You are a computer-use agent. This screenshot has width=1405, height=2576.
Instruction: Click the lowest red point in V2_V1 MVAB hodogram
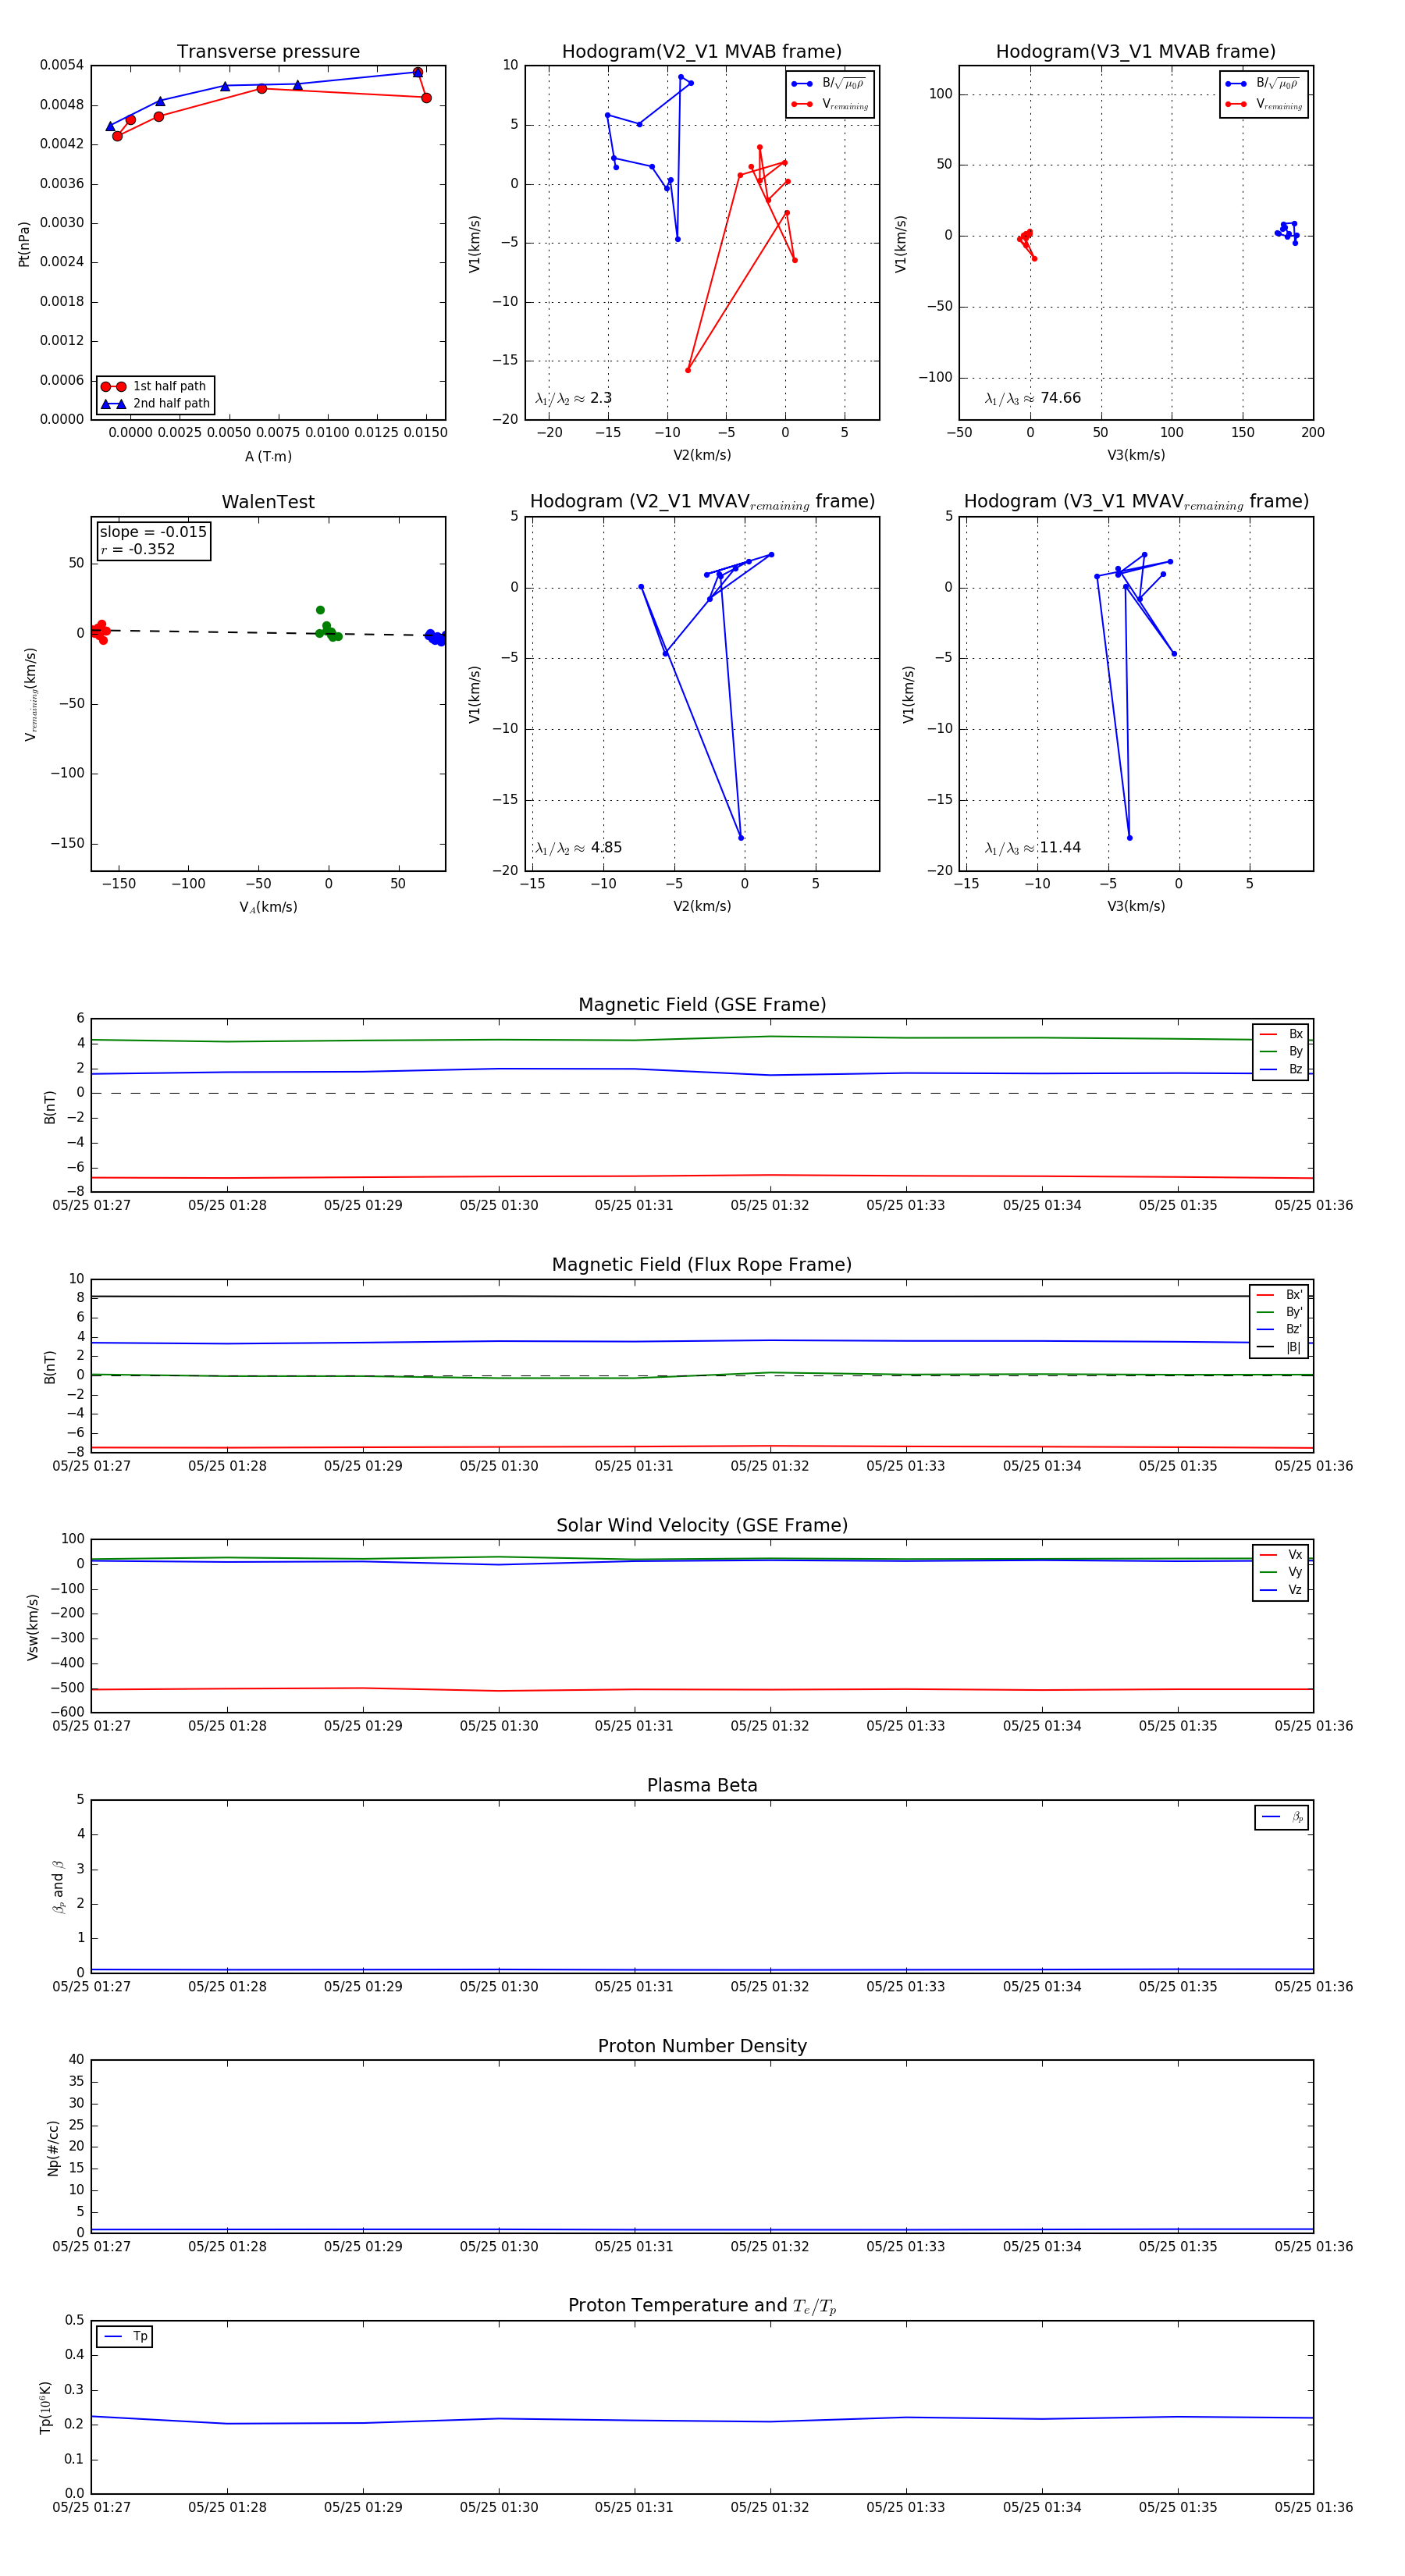688,370
